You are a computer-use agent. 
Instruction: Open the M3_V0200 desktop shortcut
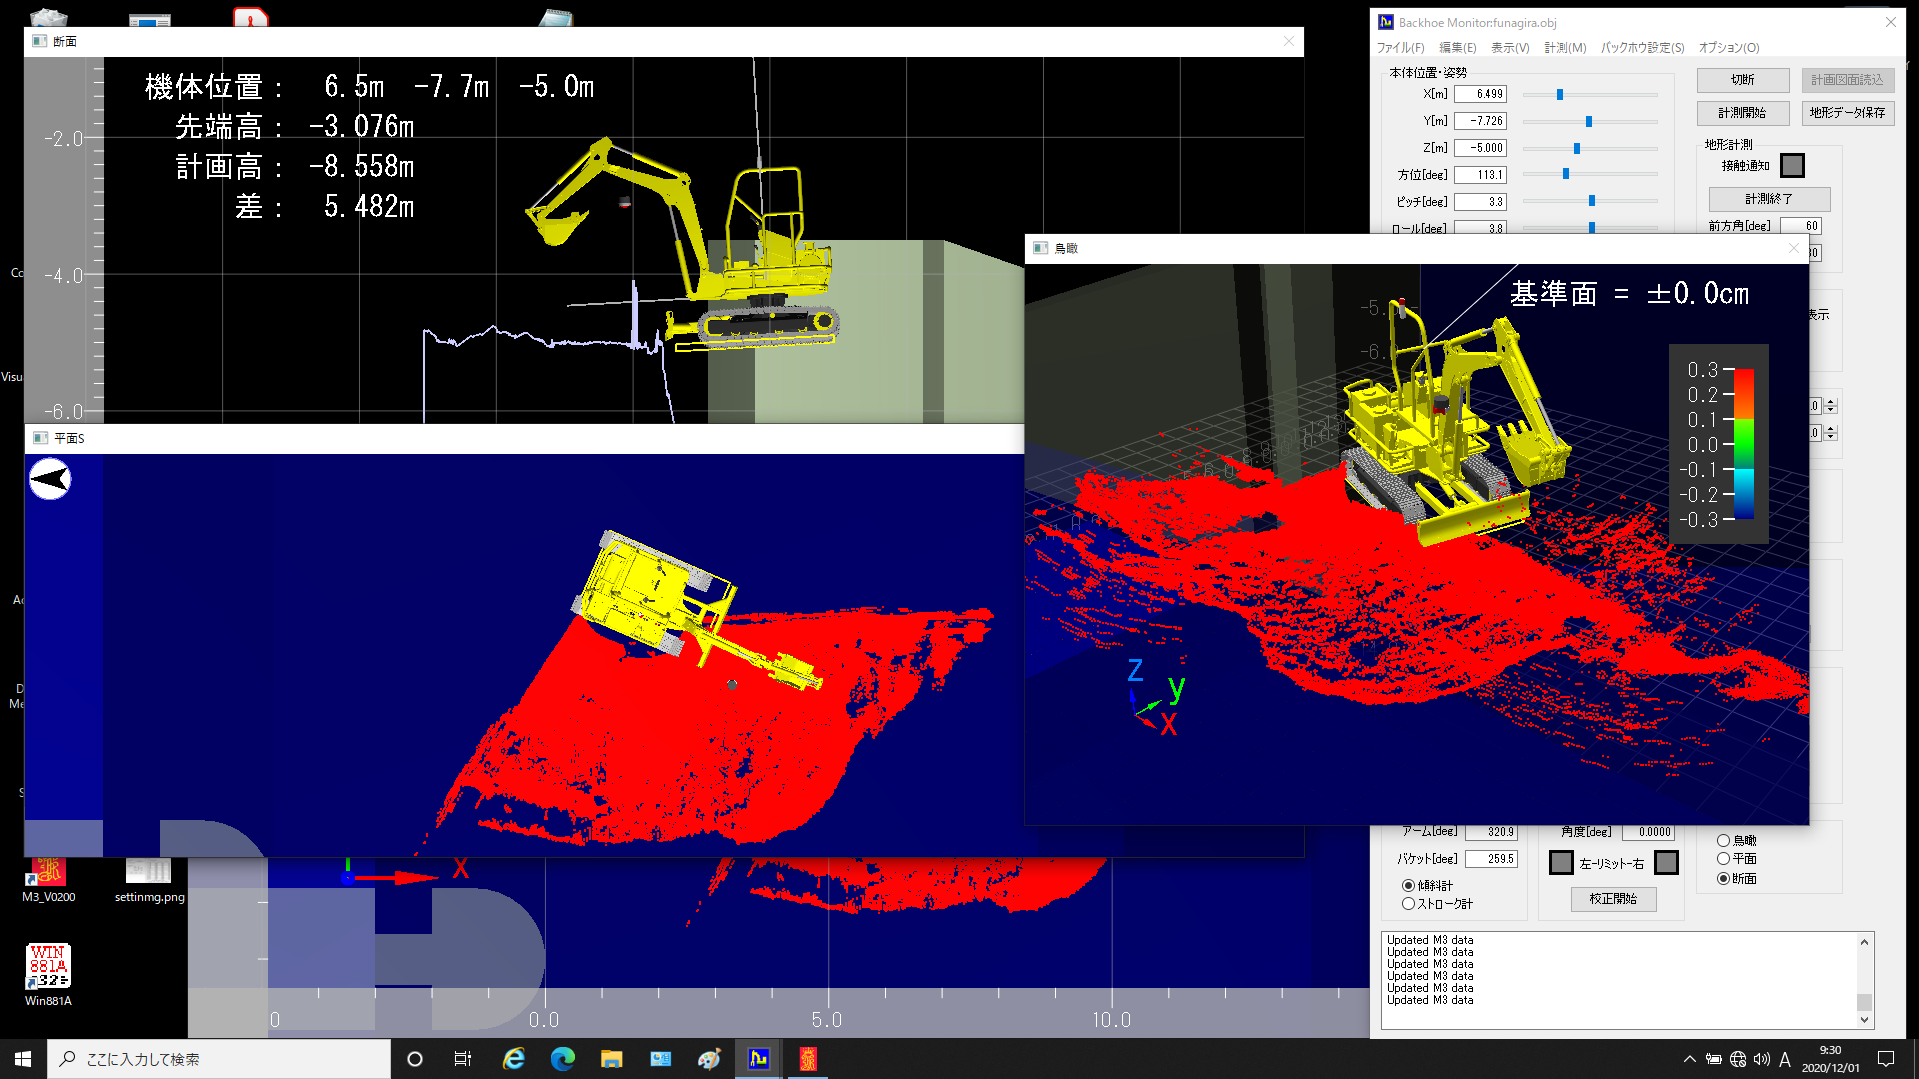tap(48, 880)
